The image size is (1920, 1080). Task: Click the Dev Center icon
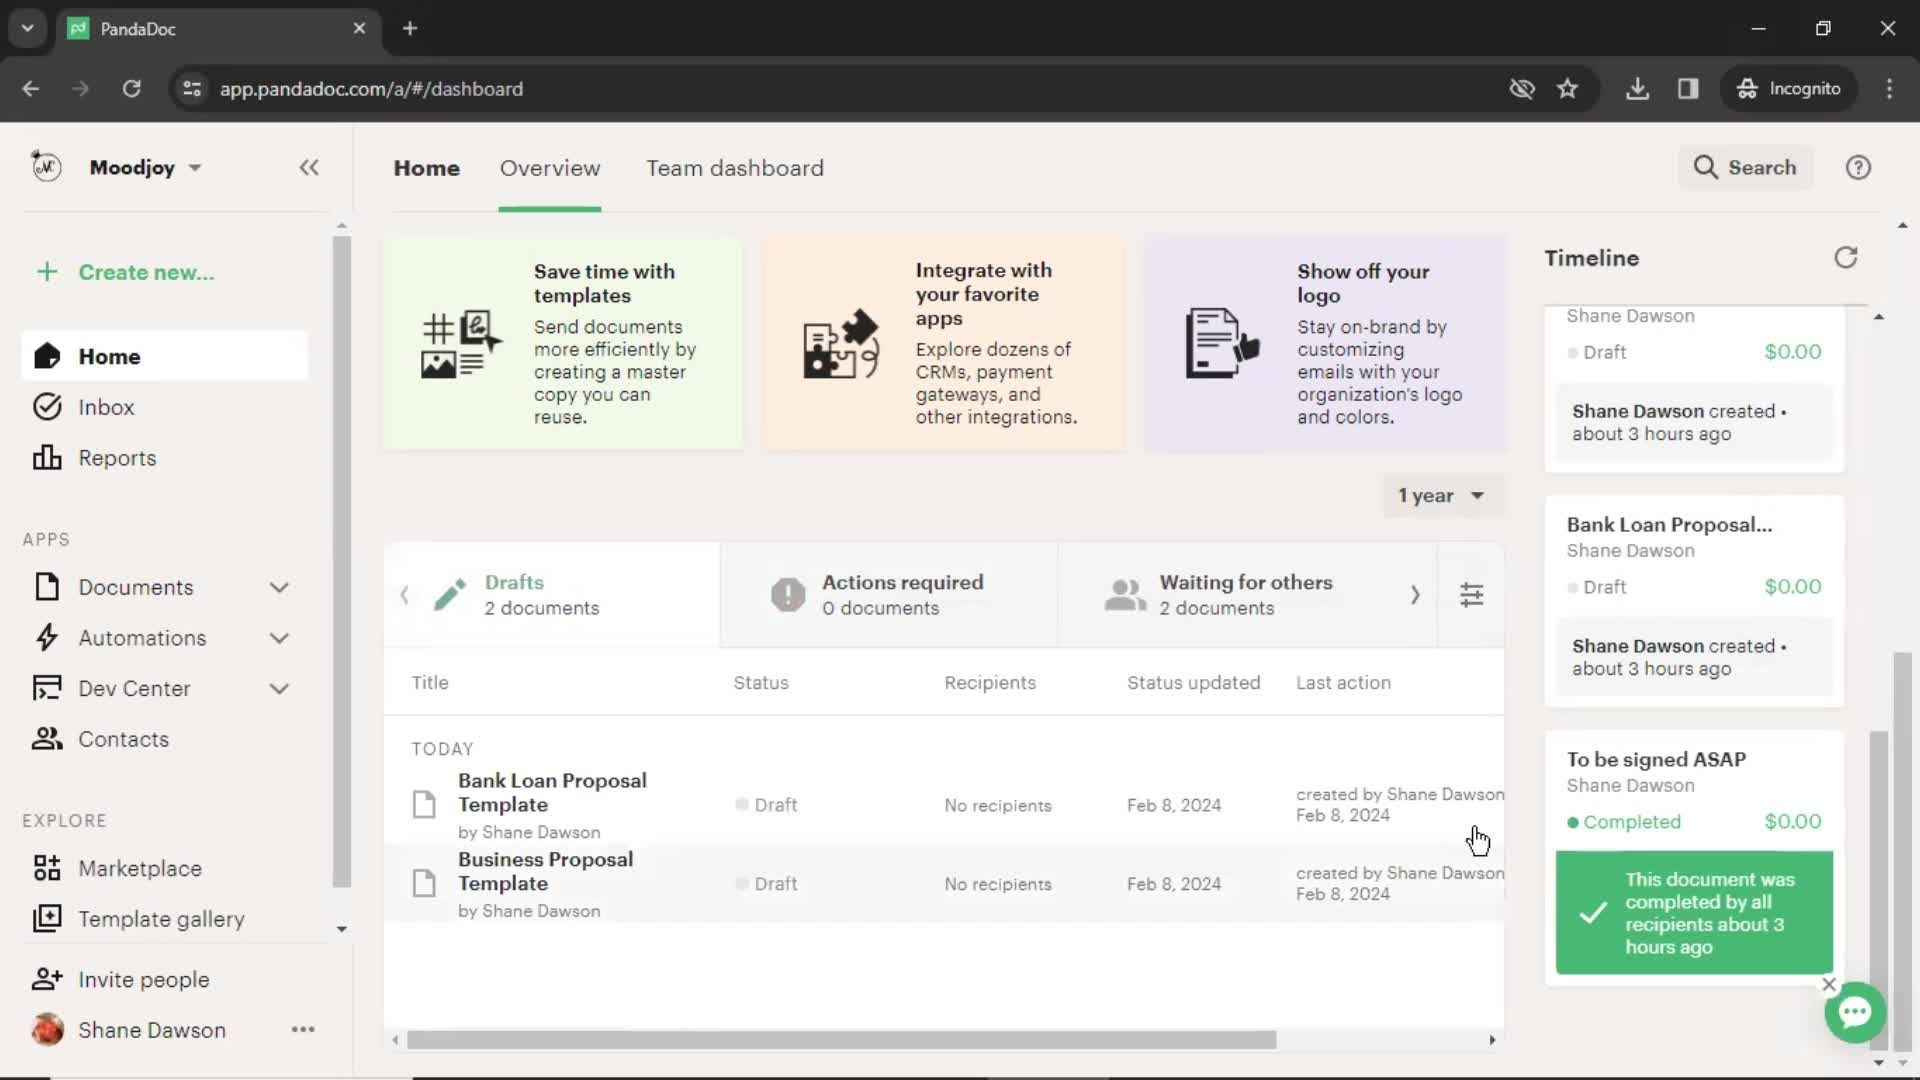click(47, 688)
